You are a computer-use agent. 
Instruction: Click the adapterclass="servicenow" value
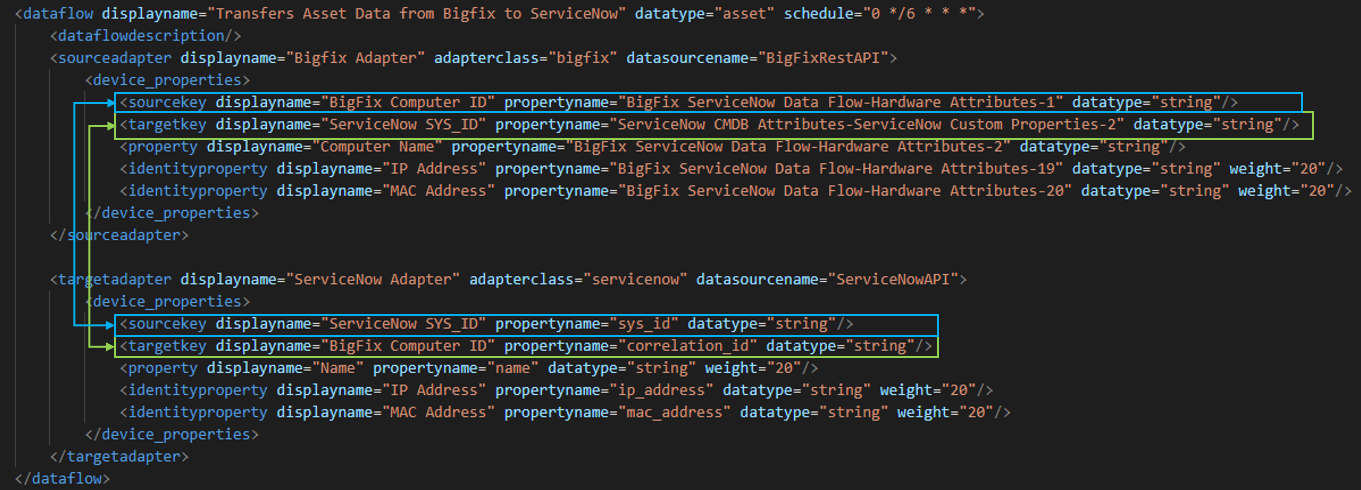click(633, 278)
